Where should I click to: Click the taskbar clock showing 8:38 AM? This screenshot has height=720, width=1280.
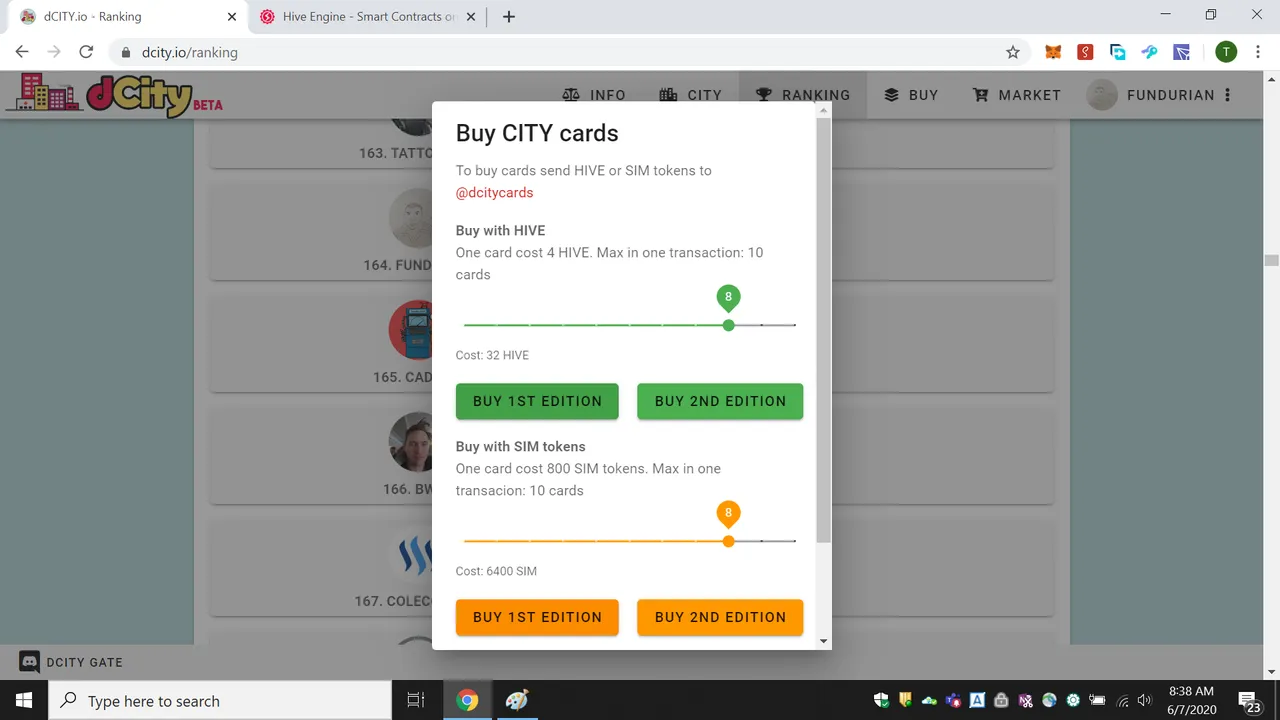(1191, 701)
